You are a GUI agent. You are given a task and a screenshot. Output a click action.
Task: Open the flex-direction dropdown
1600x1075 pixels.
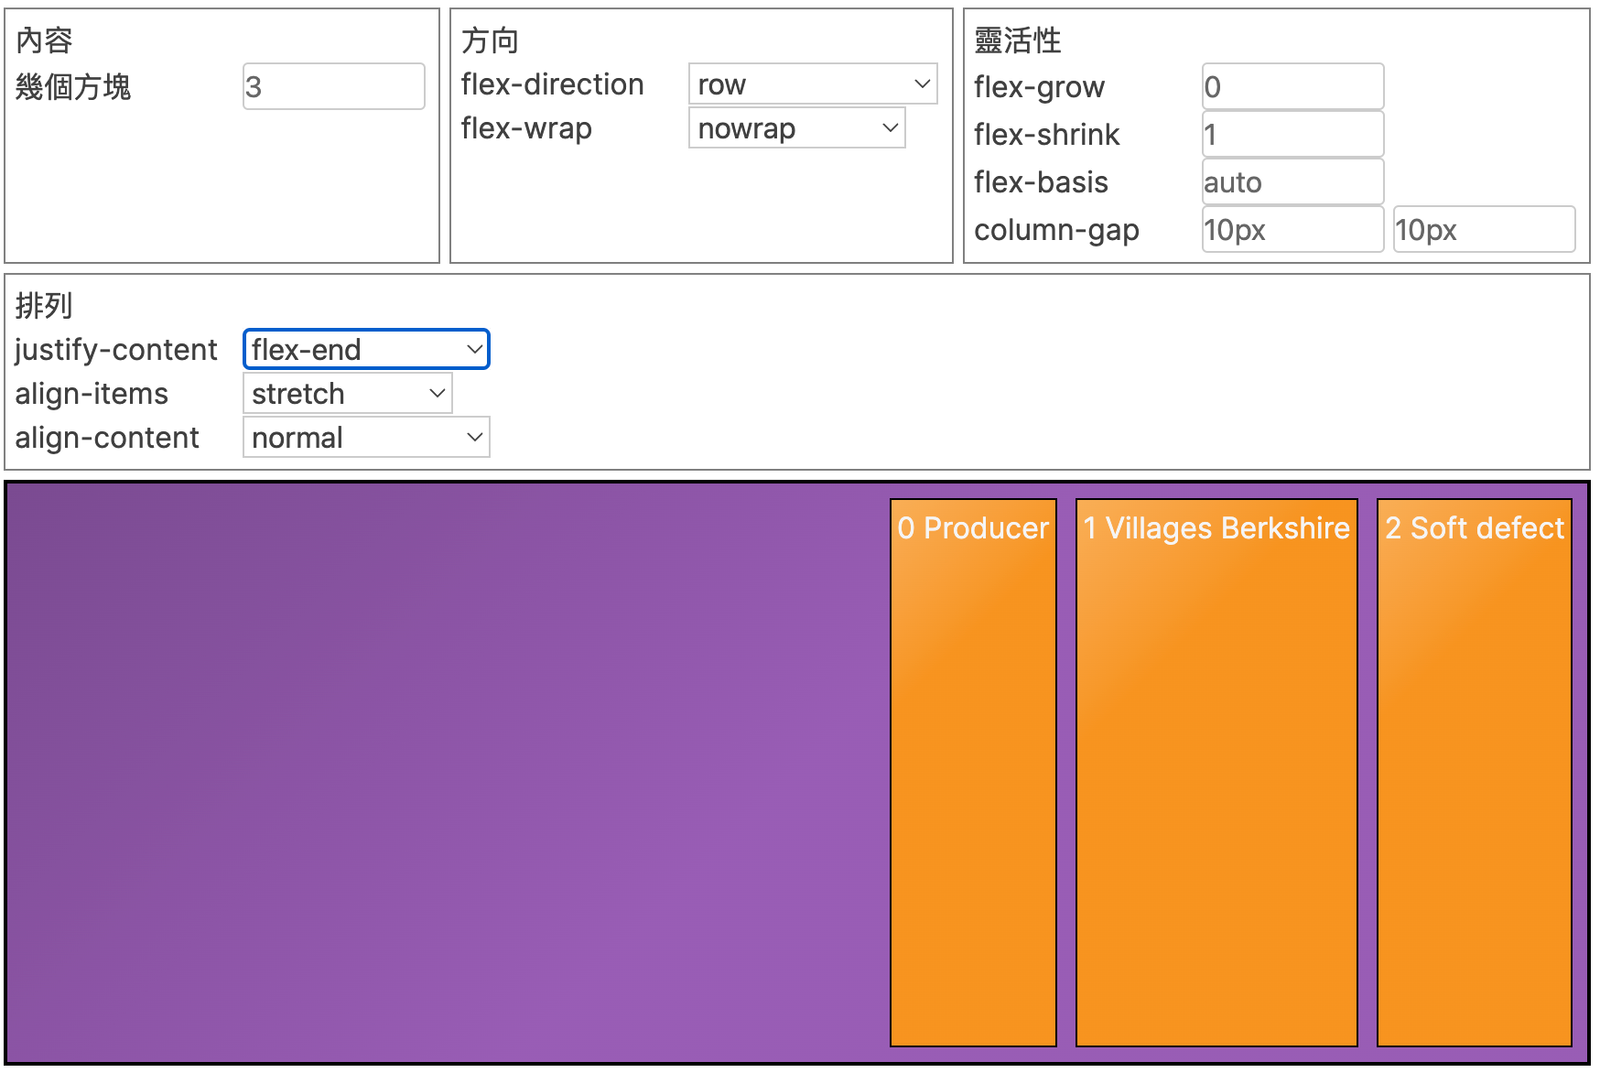point(812,84)
